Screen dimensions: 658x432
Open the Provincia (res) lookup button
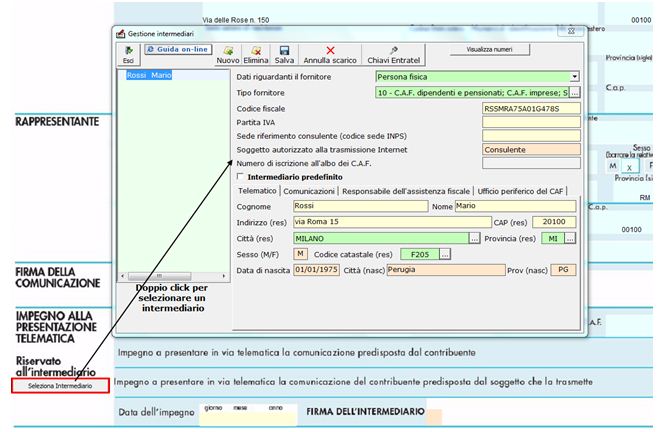(x=570, y=238)
